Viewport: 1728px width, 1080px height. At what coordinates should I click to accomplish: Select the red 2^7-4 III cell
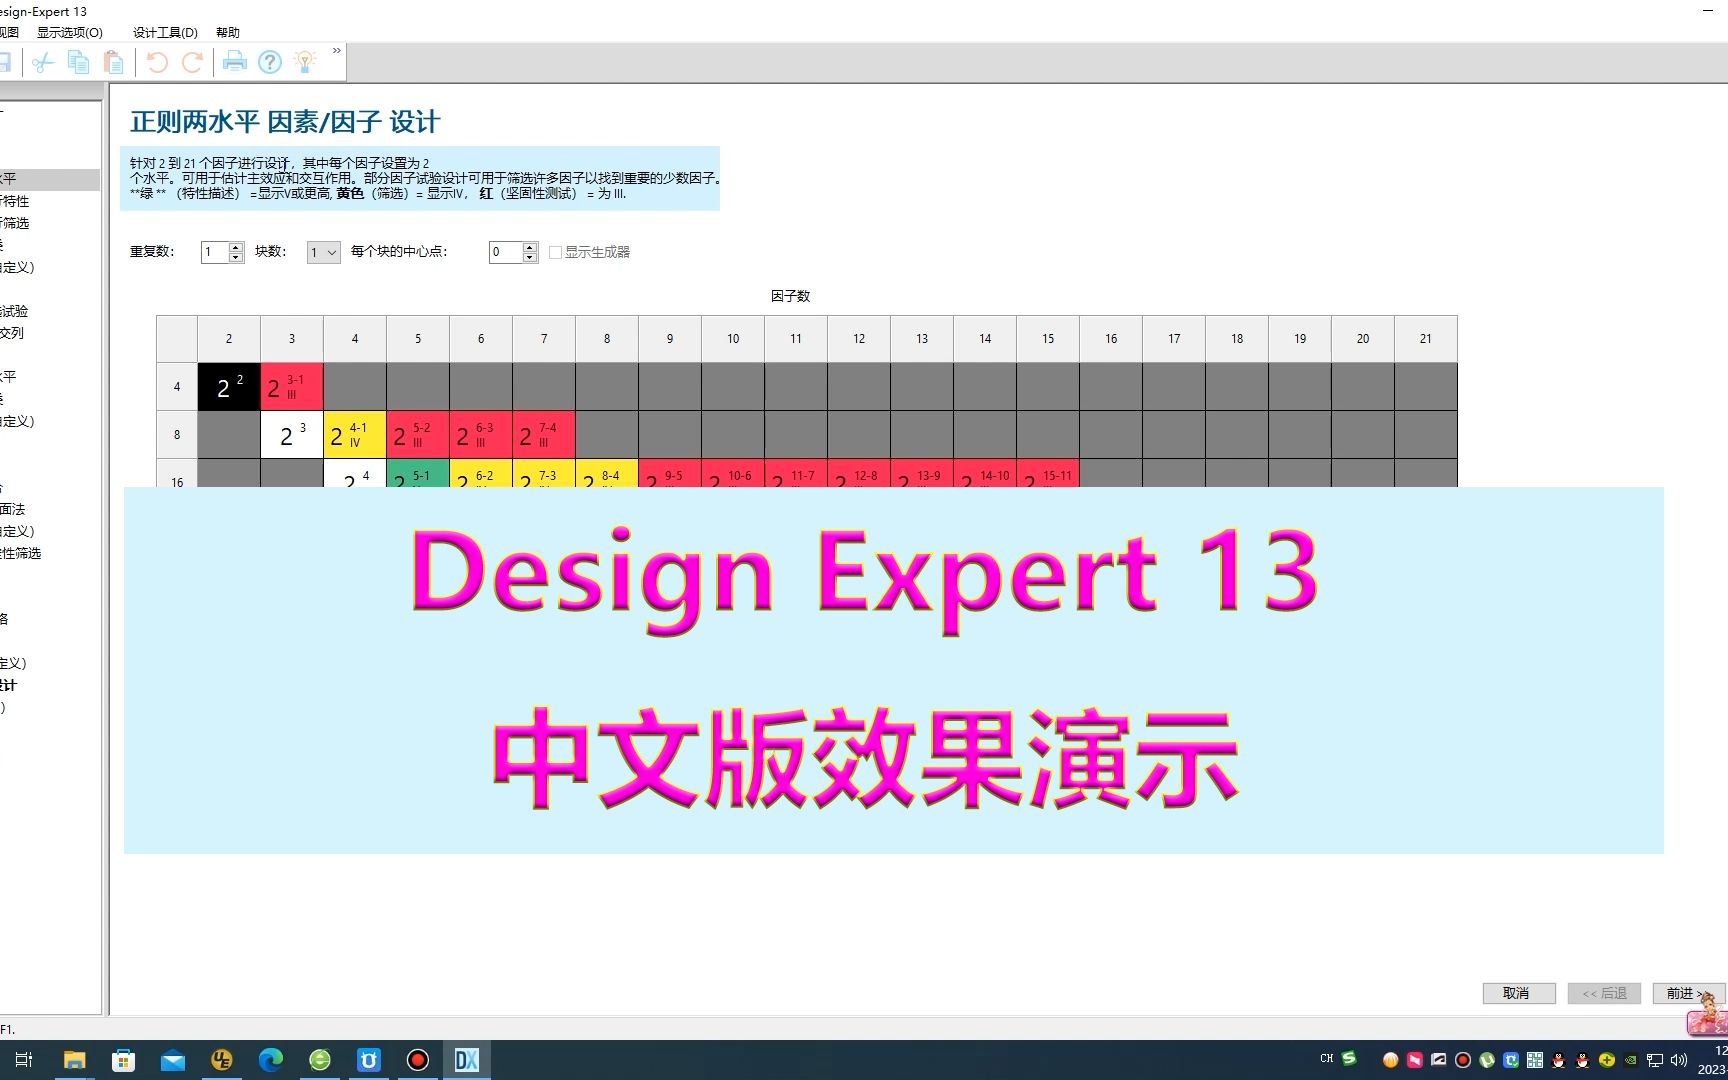[x=544, y=435]
